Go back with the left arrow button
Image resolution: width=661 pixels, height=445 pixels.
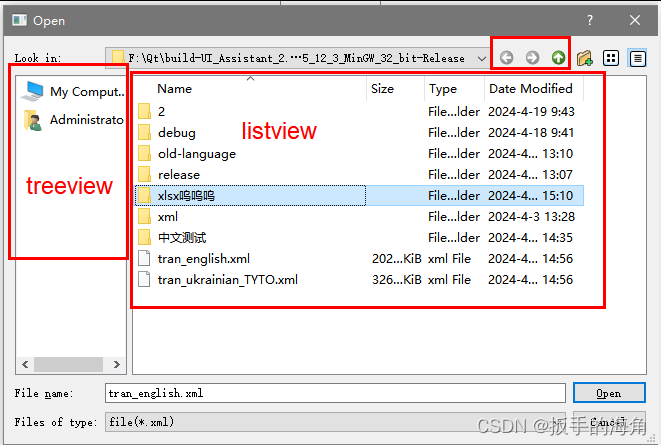point(506,57)
